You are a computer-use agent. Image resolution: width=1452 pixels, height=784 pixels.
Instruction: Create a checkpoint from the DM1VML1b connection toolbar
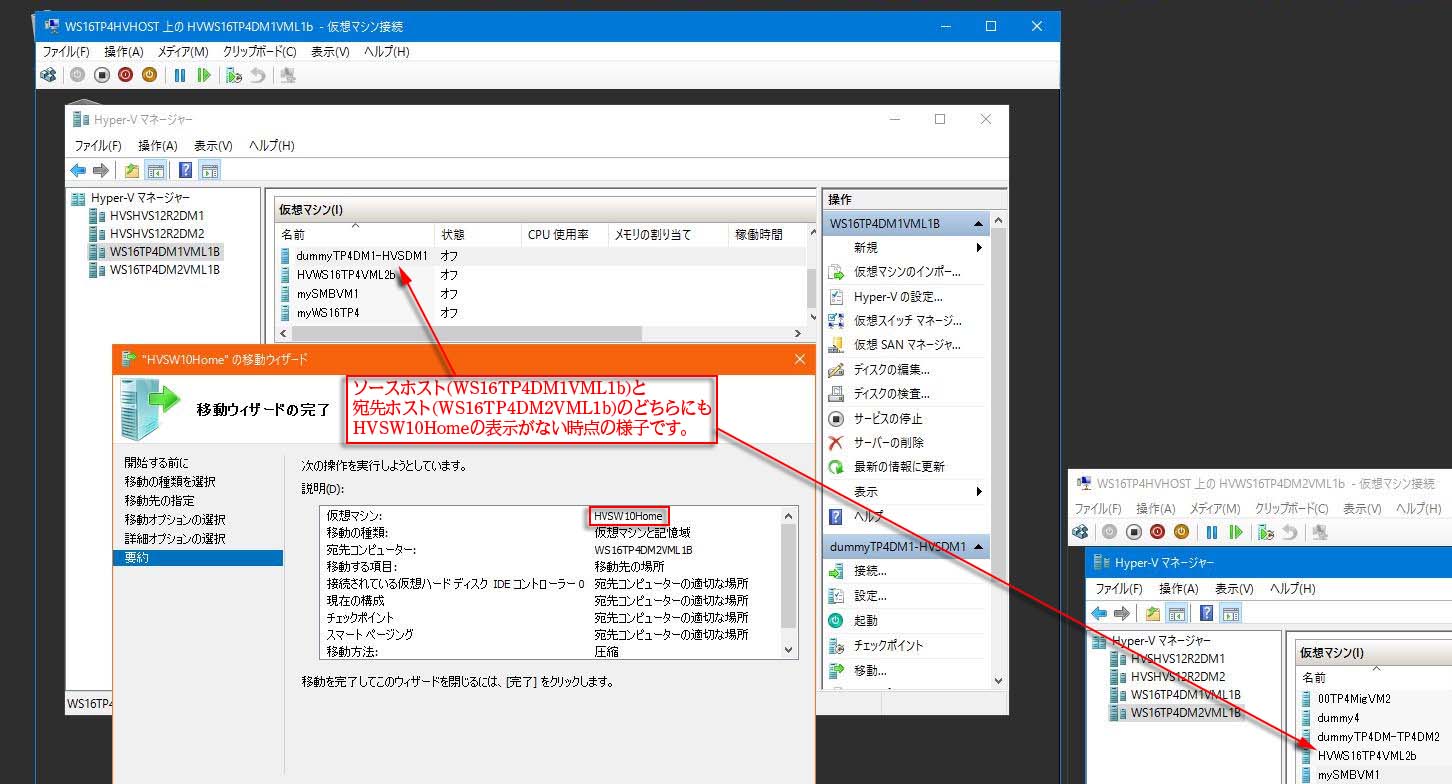click(234, 74)
